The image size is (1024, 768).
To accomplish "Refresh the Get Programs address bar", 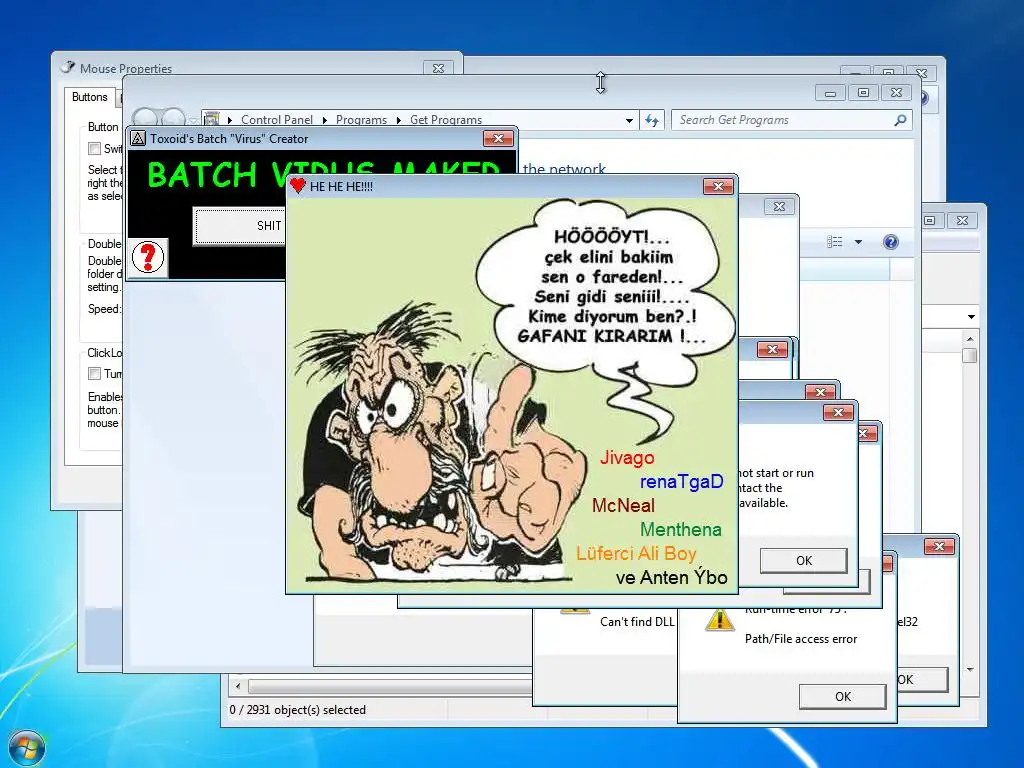I will pyautogui.click(x=652, y=120).
